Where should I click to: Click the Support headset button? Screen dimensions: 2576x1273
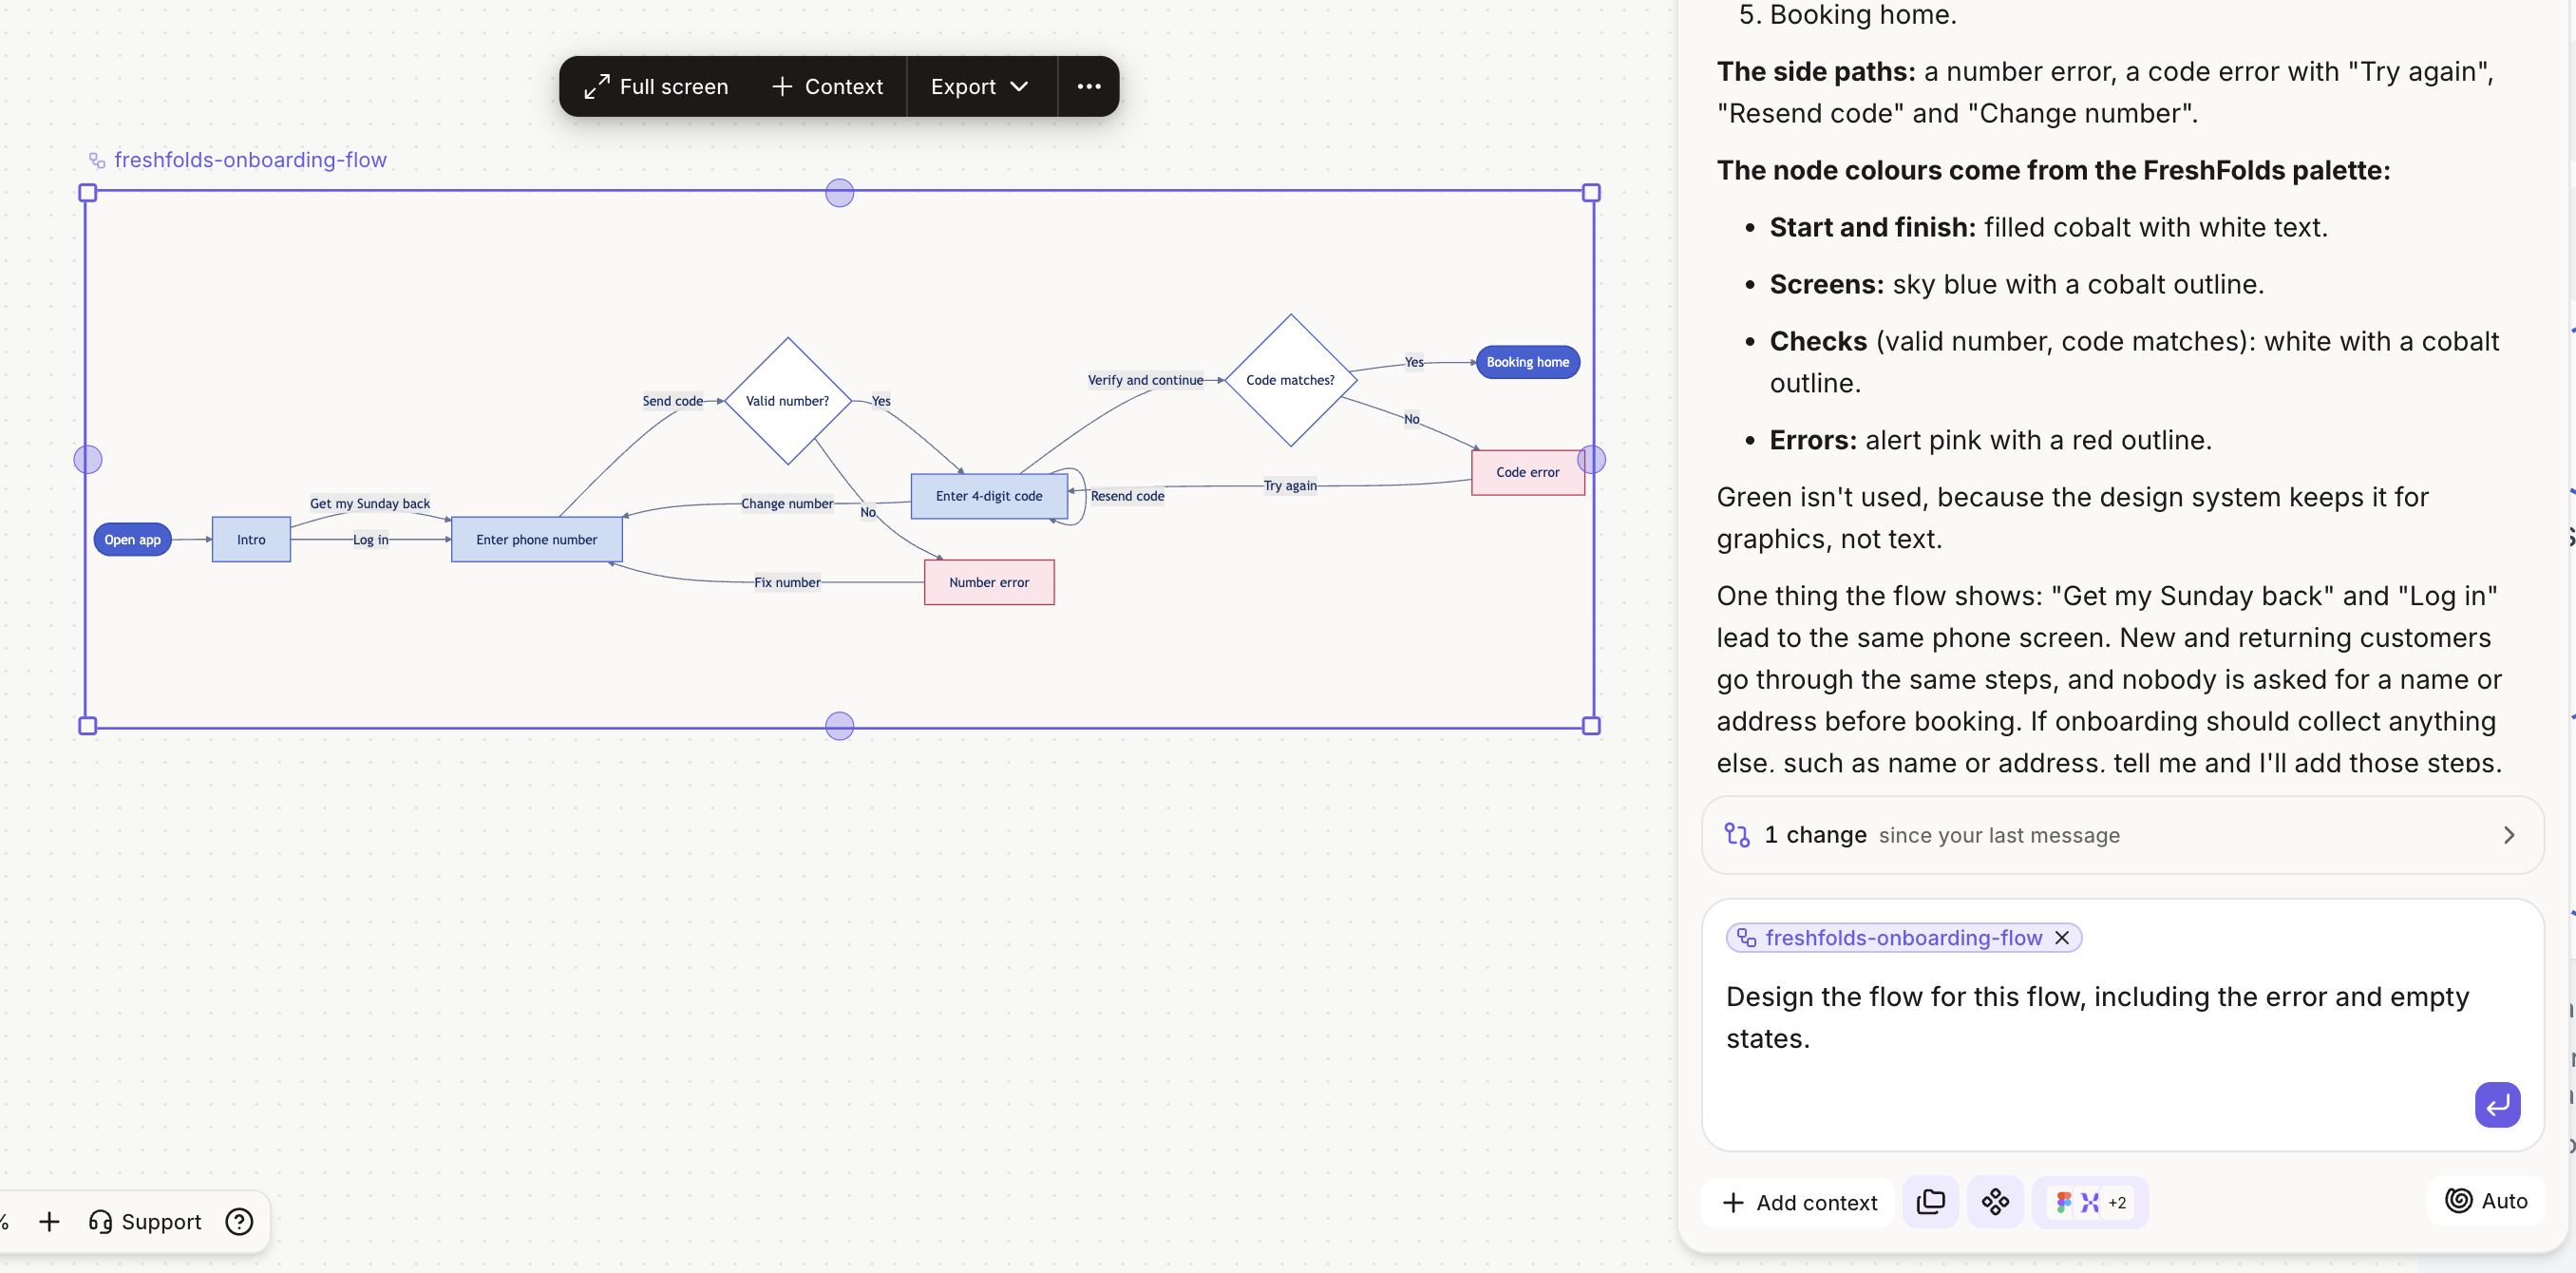point(145,1222)
